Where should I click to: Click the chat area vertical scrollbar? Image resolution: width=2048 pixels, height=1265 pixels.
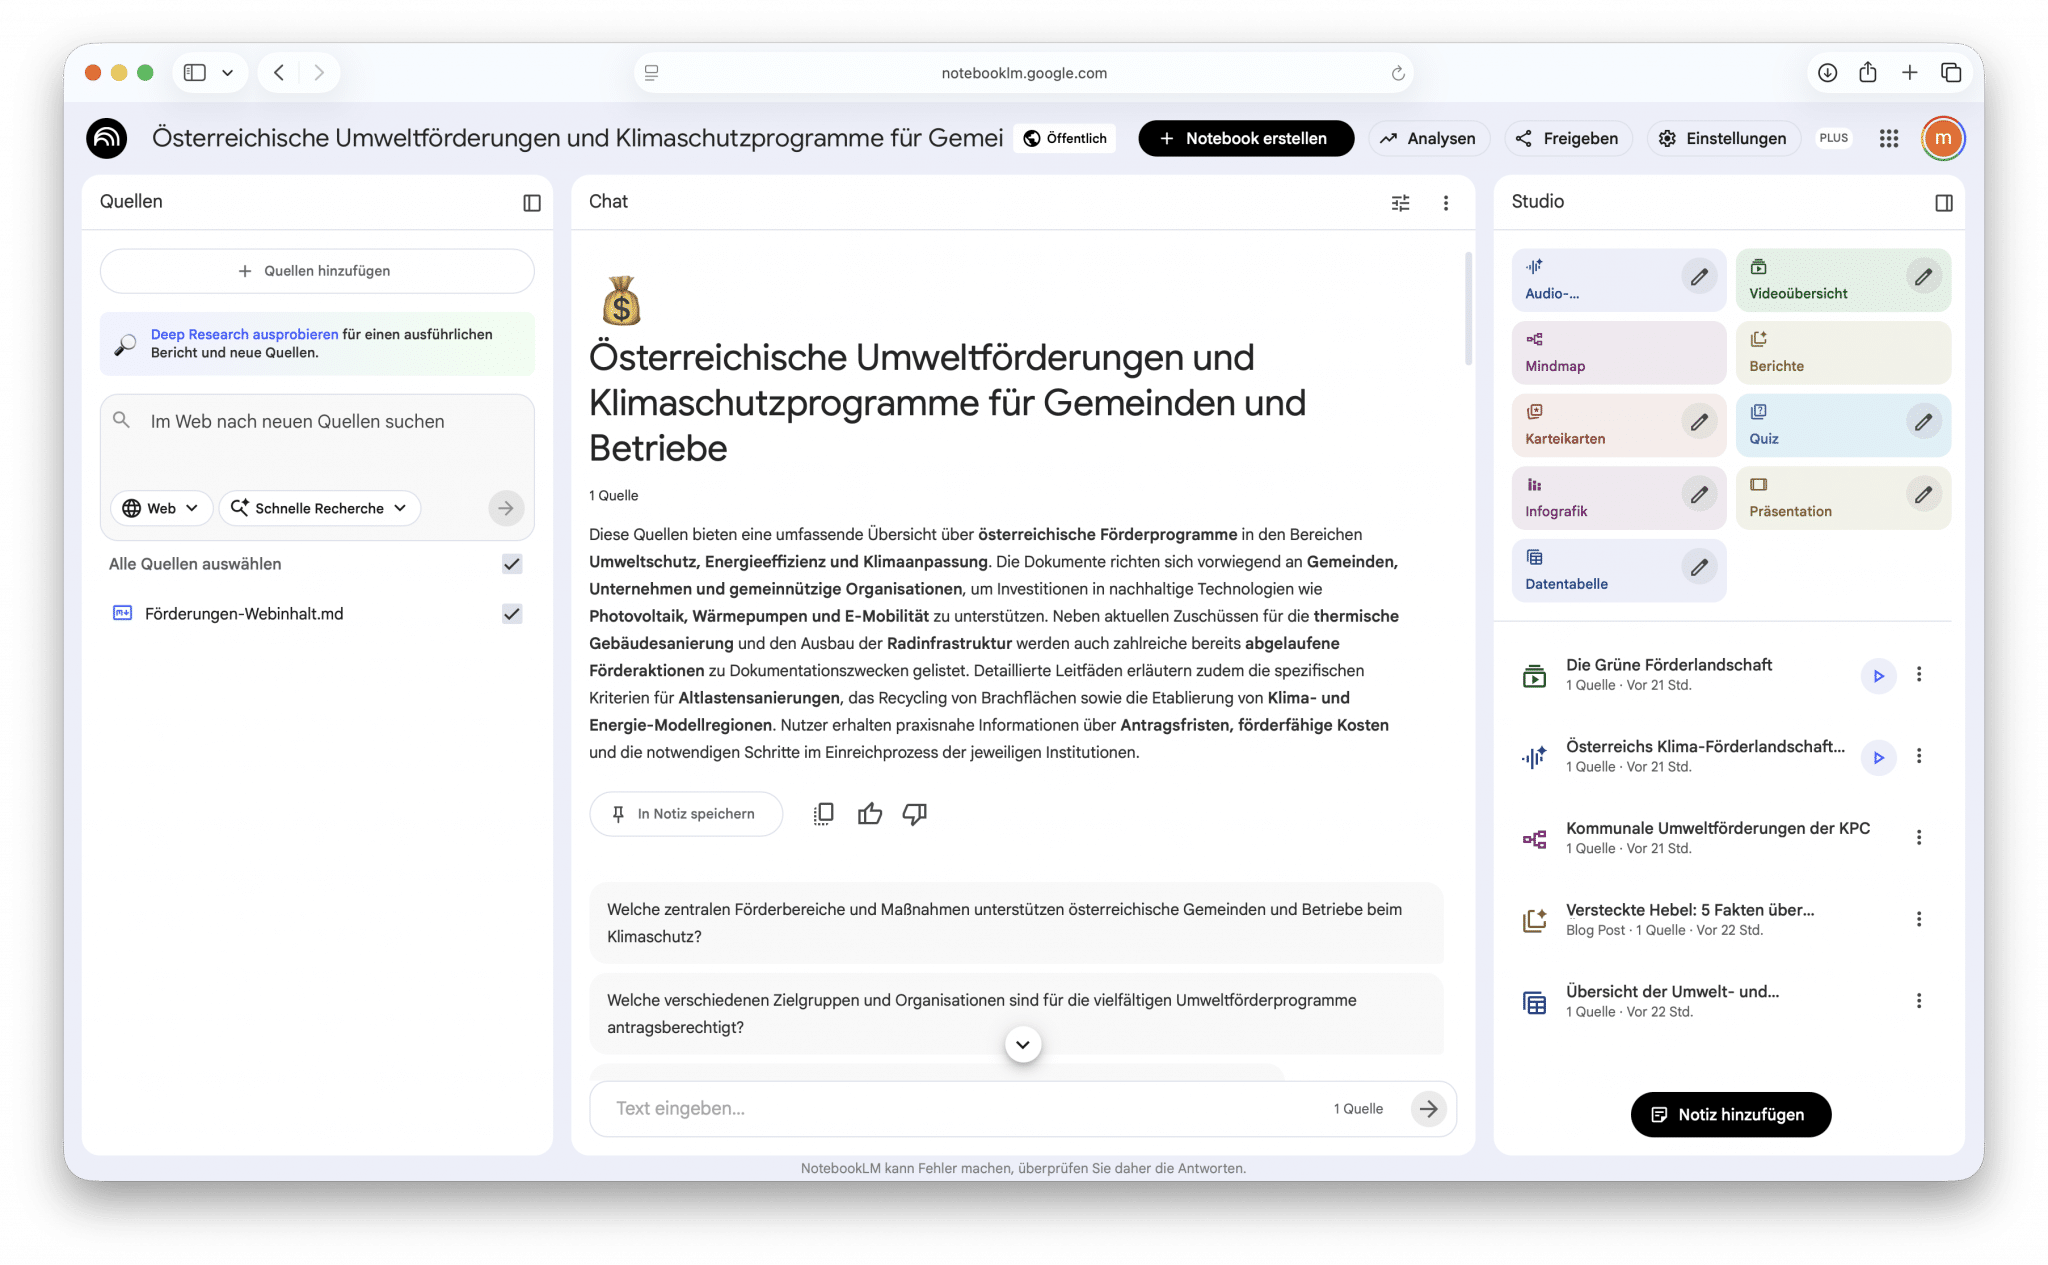pyautogui.click(x=1468, y=310)
